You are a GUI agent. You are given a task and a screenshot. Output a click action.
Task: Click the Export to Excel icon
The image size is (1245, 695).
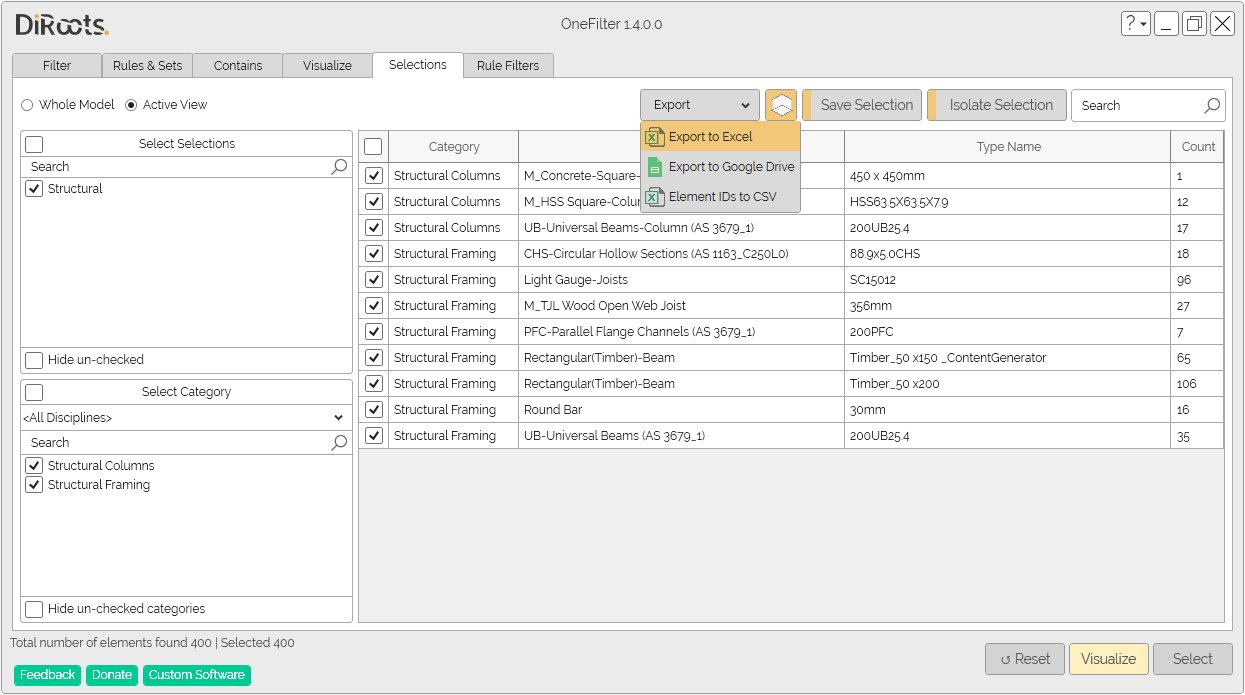point(655,137)
